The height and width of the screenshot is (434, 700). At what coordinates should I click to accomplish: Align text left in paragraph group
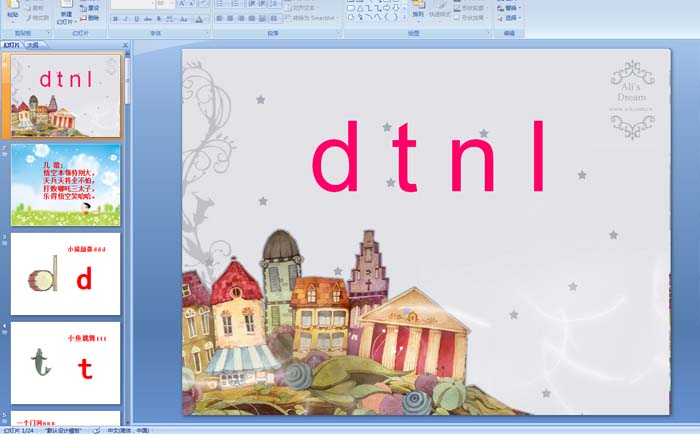220,19
